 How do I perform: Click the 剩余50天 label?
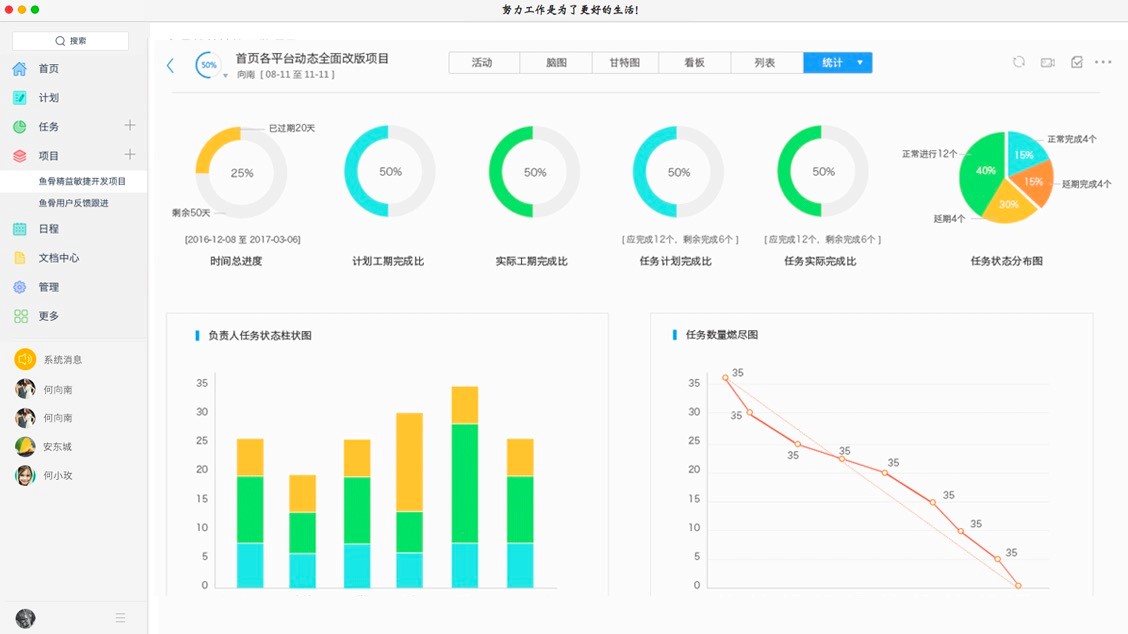coord(191,213)
